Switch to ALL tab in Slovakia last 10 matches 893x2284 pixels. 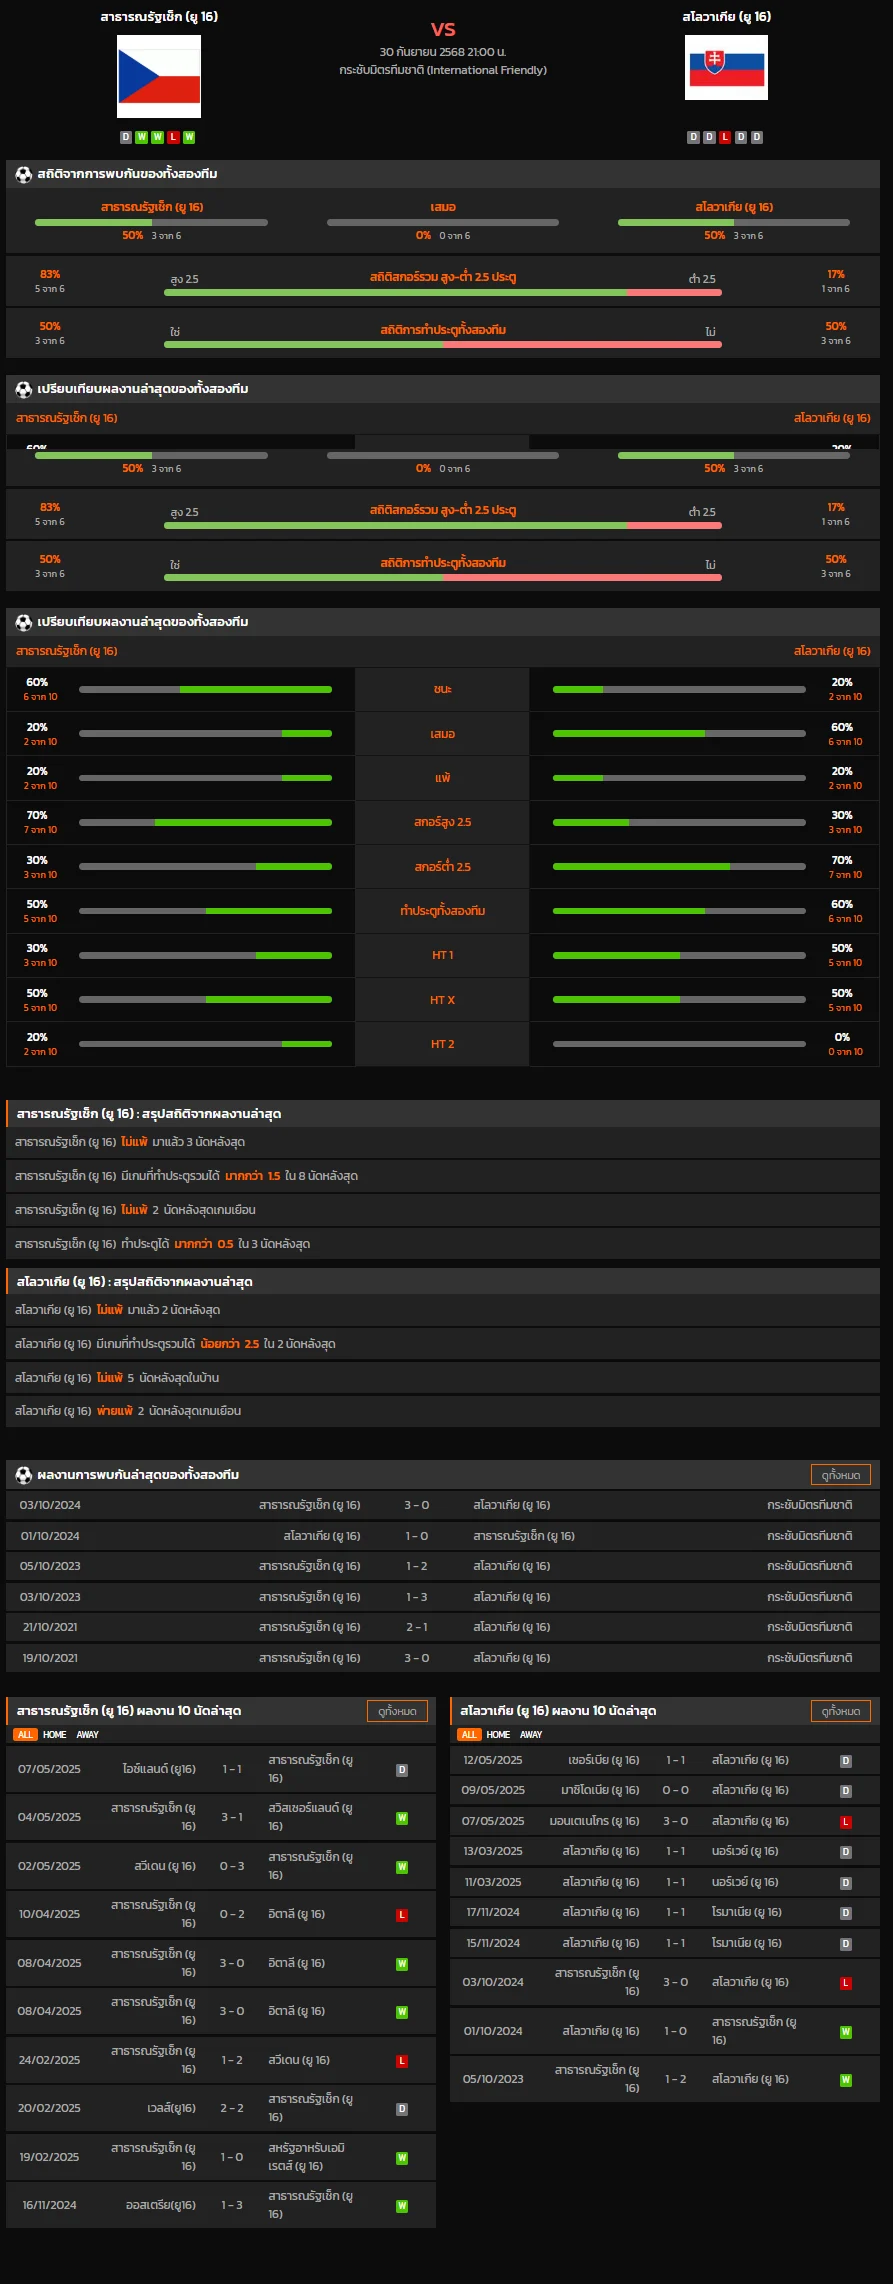pos(469,1735)
